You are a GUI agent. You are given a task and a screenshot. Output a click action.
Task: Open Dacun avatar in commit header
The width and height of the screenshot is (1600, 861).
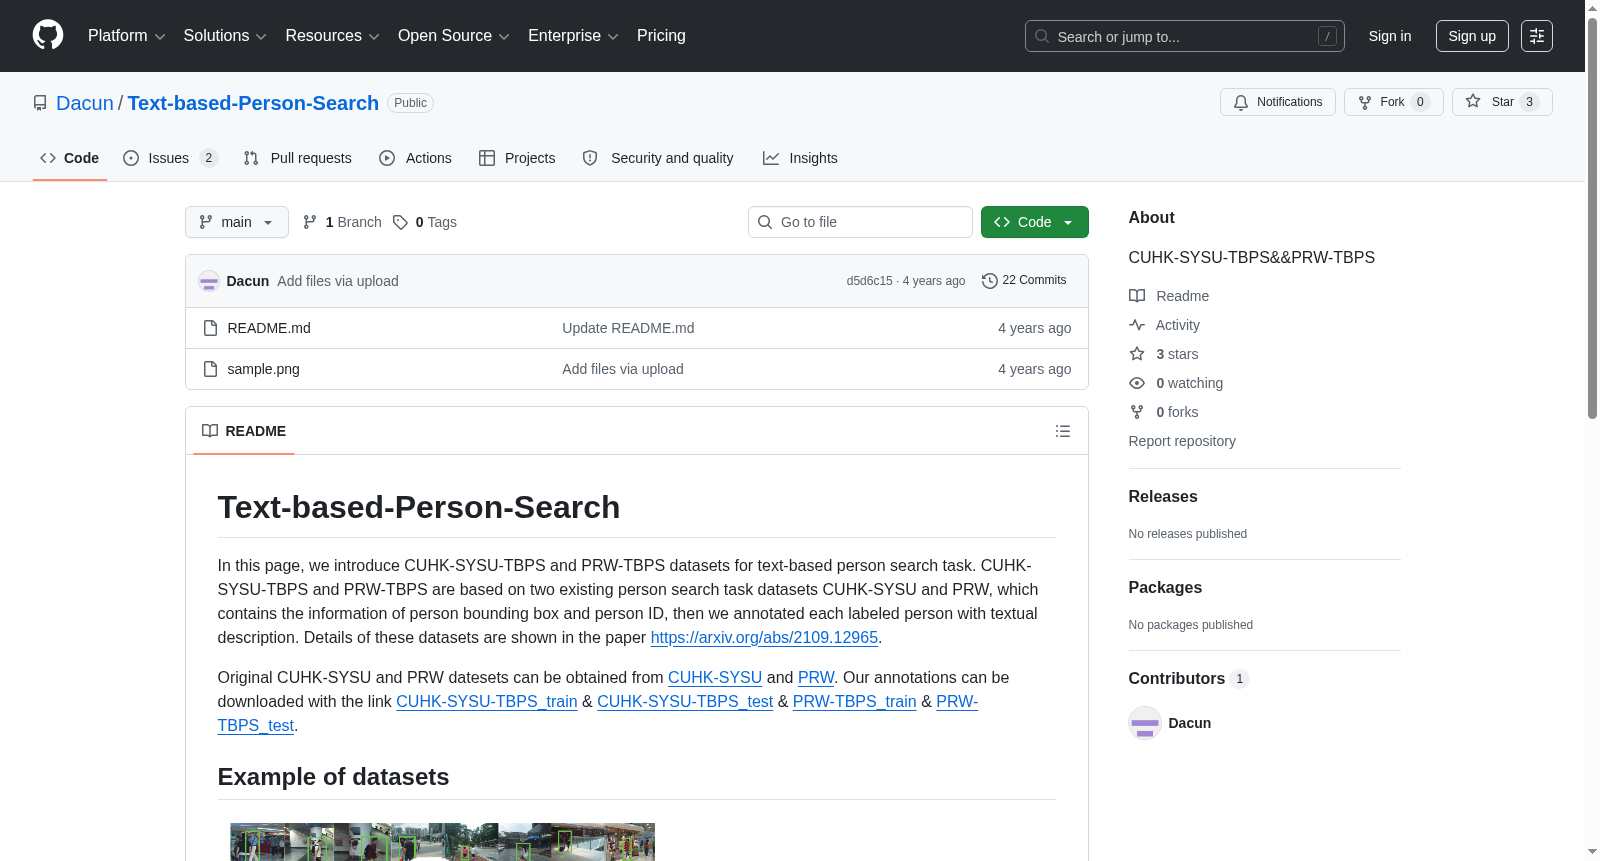pyautogui.click(x=209, y=281)
